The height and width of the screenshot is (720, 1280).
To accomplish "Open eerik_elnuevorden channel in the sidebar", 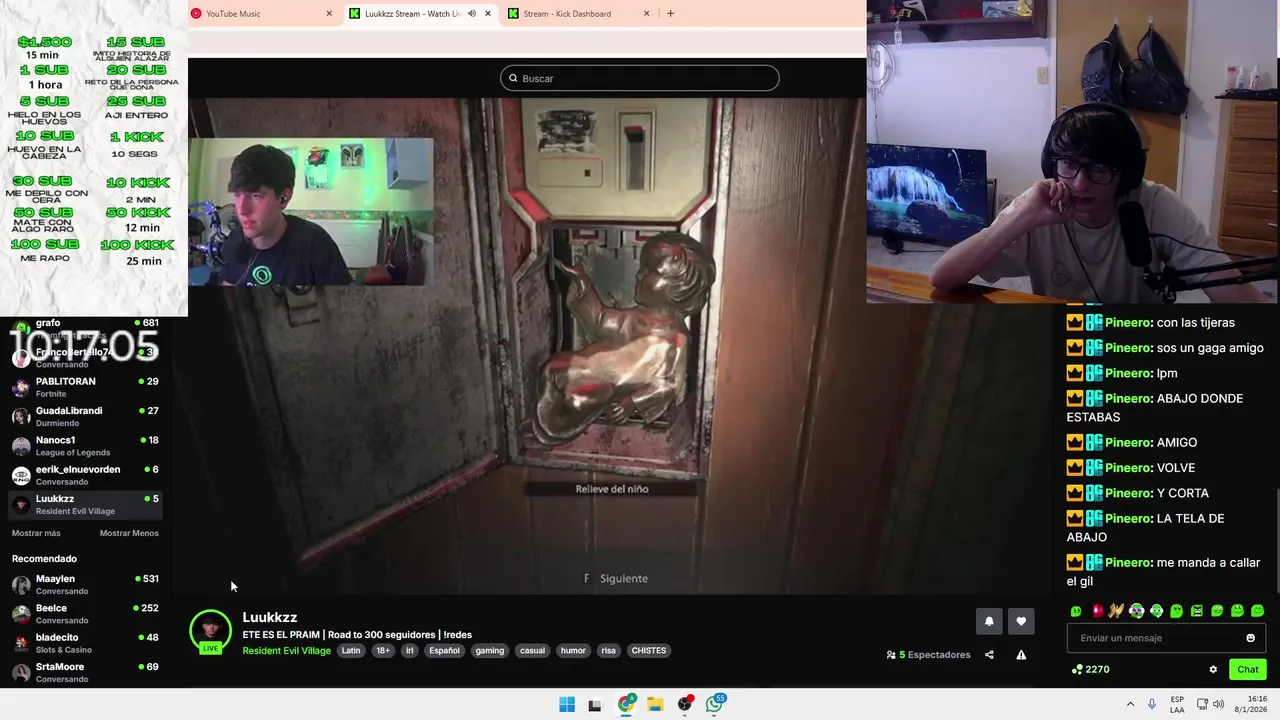I will tap(85, 475).
